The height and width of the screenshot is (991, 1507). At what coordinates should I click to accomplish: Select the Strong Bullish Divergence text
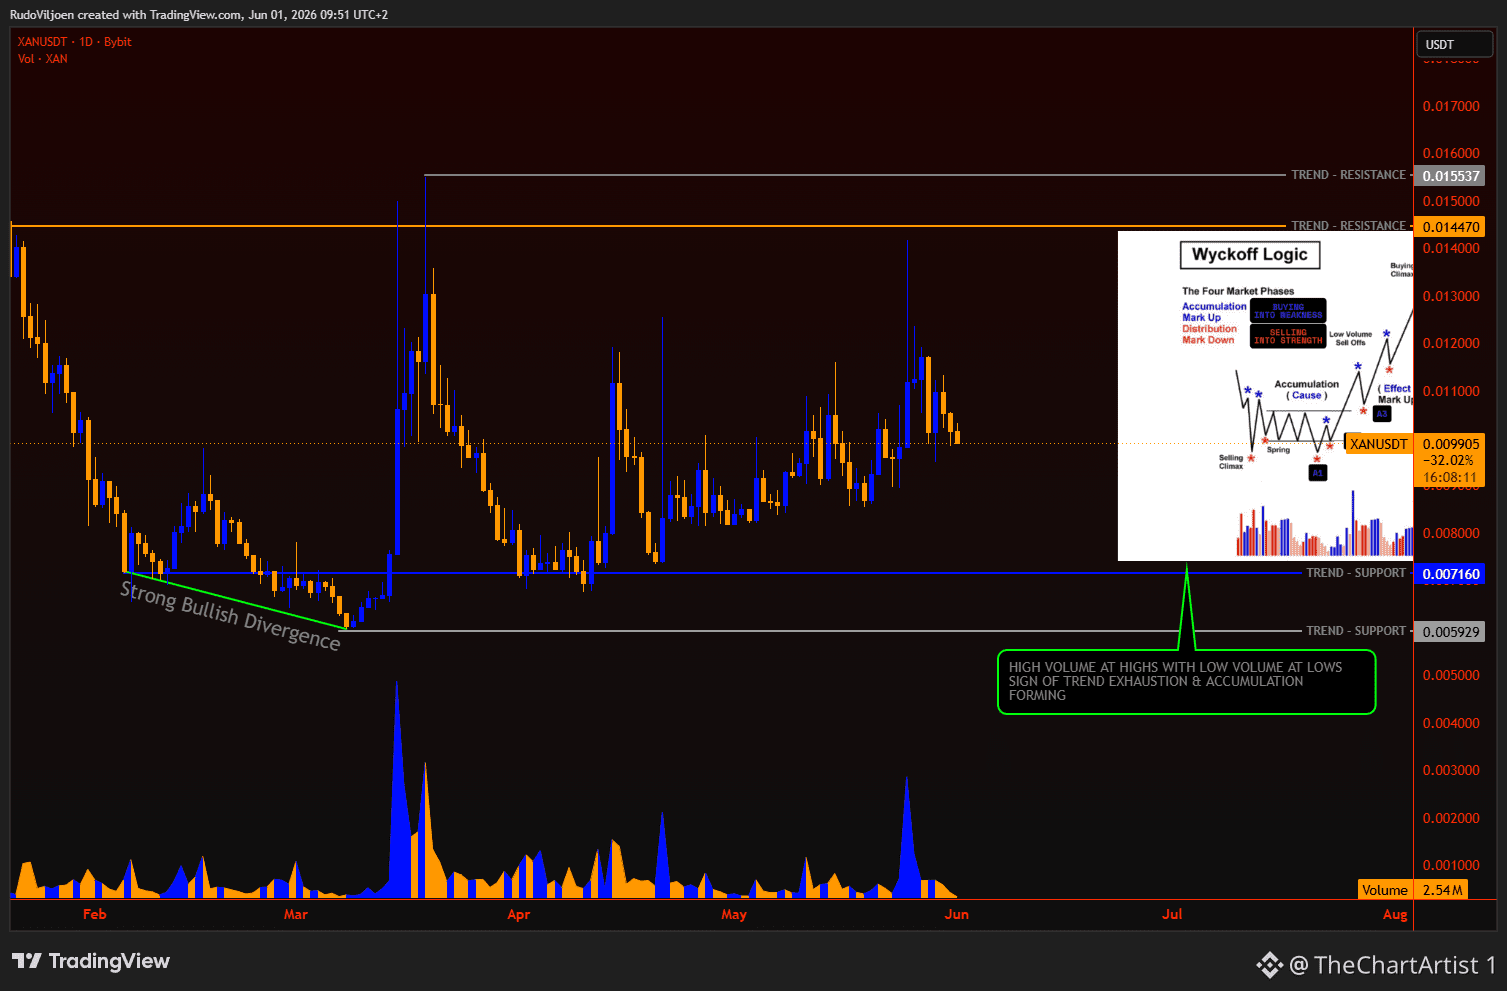230,615
